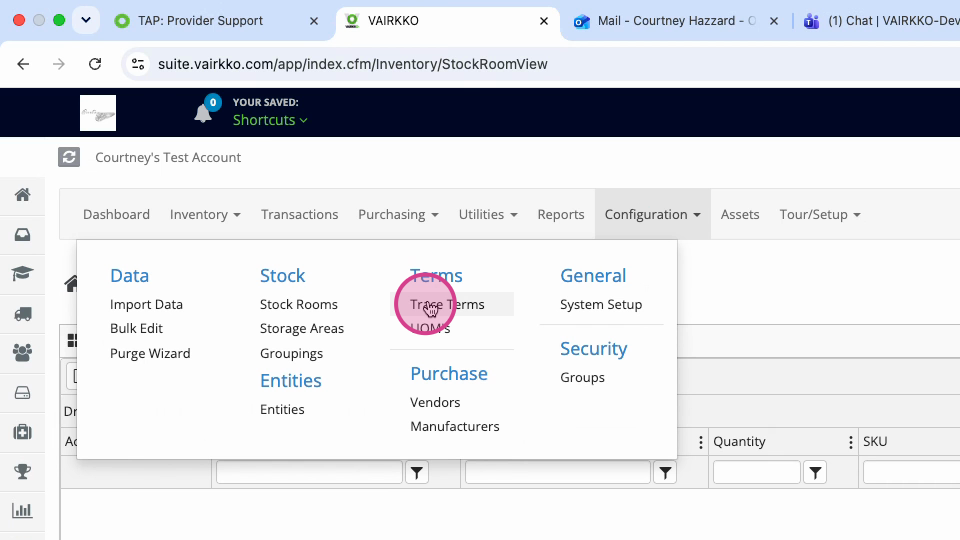The width and height of the screenshot is (960, 540).
Task: Expand the Inventory menu
Action: click(205, 214)
